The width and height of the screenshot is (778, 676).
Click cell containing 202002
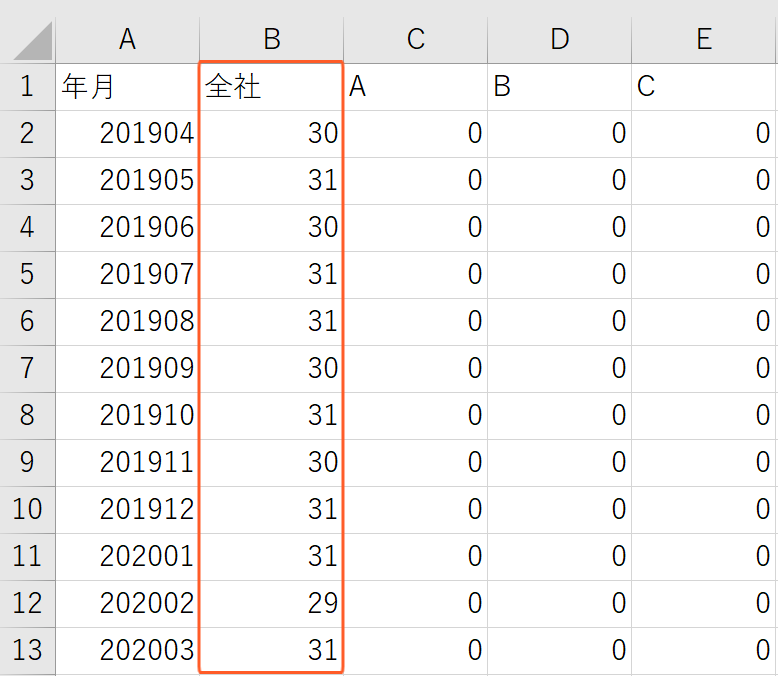pos(128,604)
